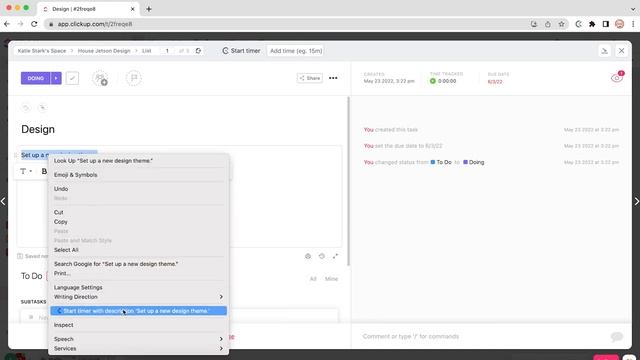Open the Chrome side panel icon
Image resolution: width=640 pixels, height=360 pixels.
[606, 24]
